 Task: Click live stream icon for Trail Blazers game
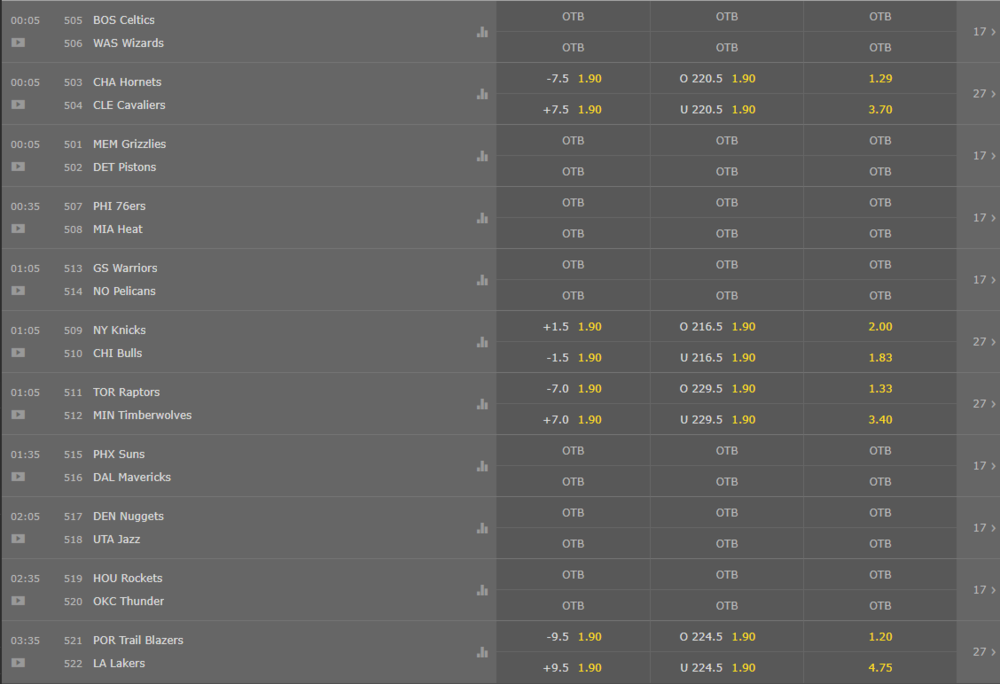pyautogui.click(x=18, y=663)
